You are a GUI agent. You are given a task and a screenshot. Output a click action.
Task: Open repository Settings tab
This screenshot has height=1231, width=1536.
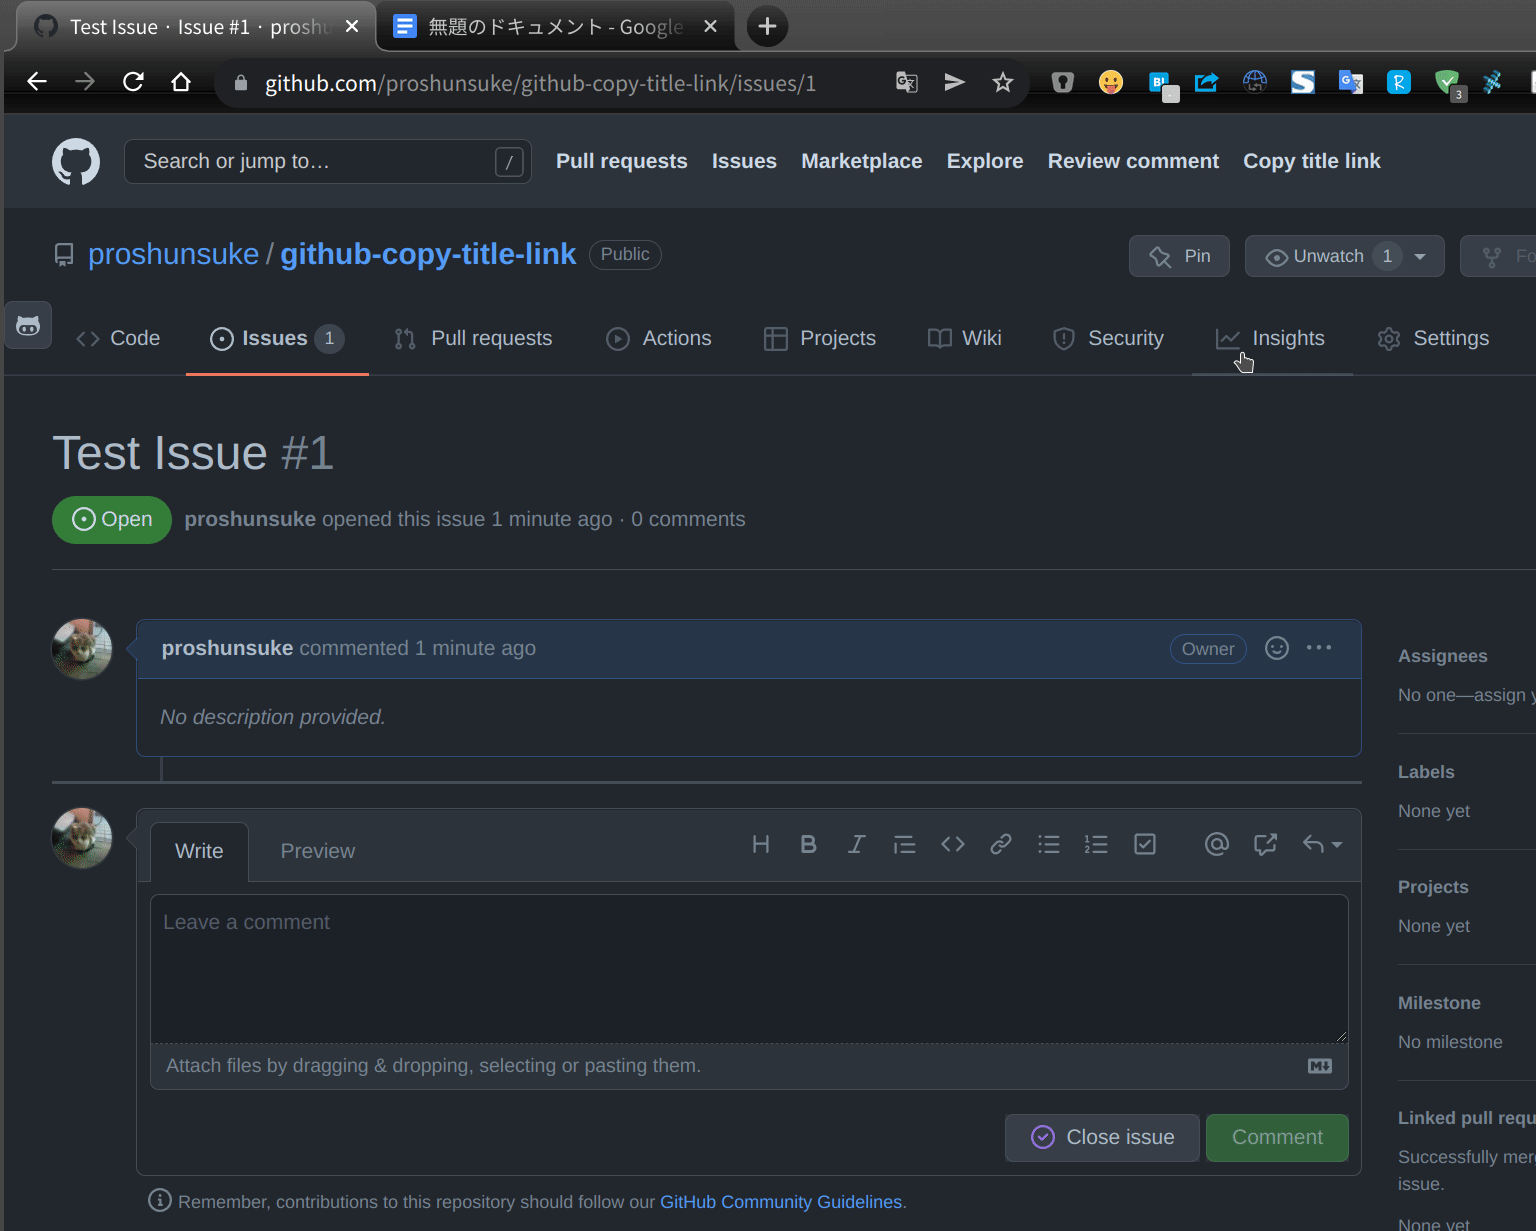1433,338
